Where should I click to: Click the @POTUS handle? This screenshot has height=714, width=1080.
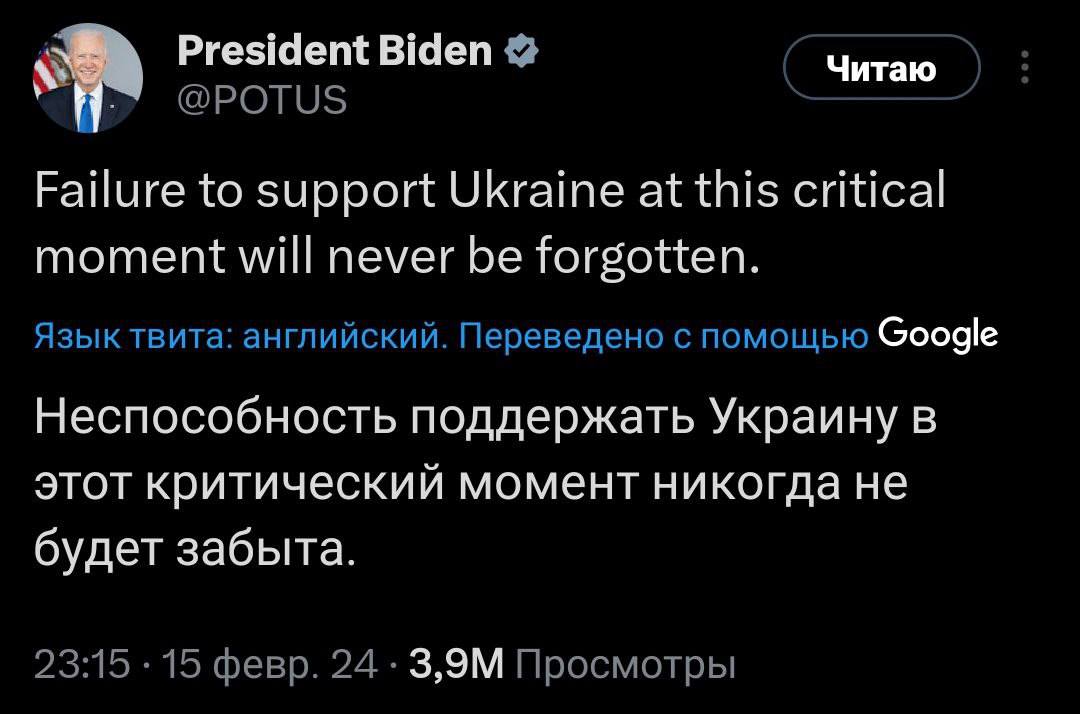[x=261, y=100]
